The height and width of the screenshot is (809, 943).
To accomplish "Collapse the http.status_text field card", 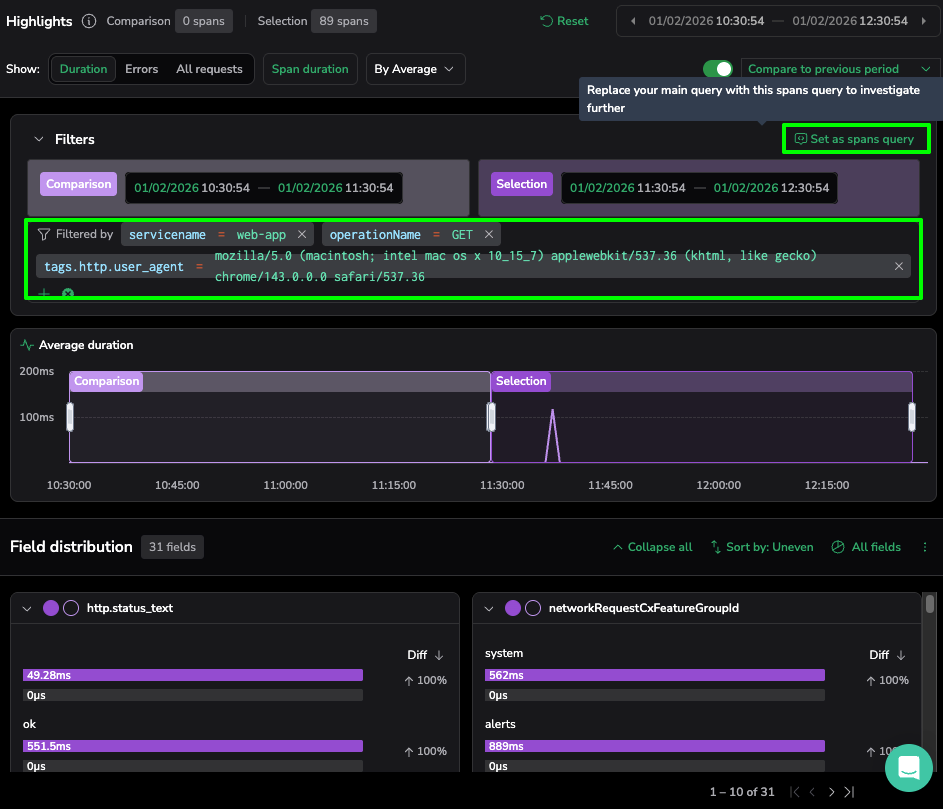I will [x=27, y=608].
